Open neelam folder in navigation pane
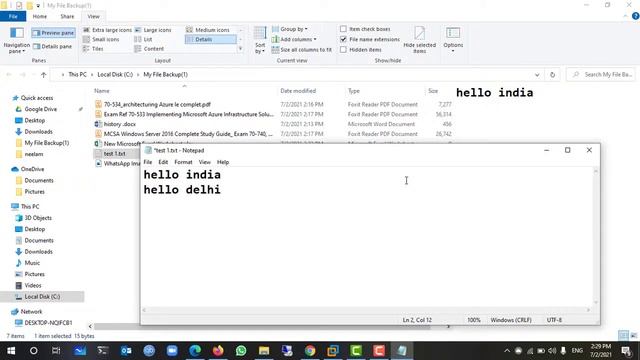This screenshot has height=360, width=640. click(x=33, y=154)
